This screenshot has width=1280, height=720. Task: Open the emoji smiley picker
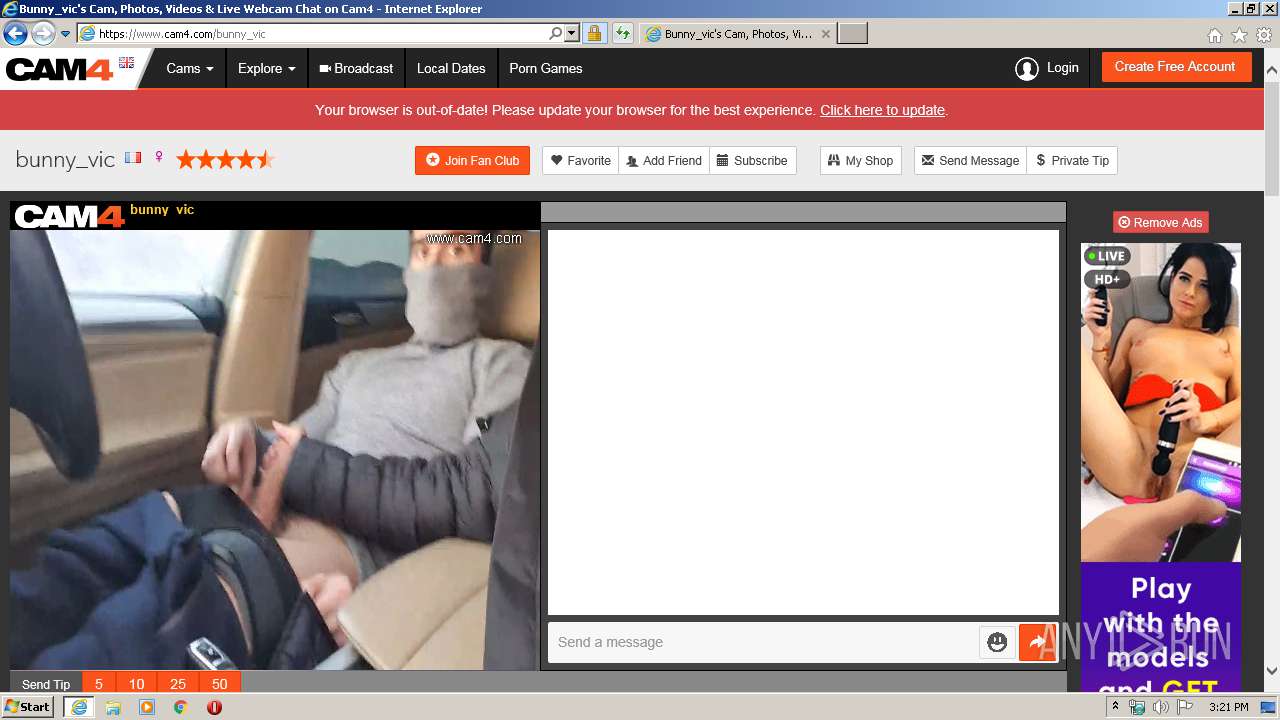[997, 642]
